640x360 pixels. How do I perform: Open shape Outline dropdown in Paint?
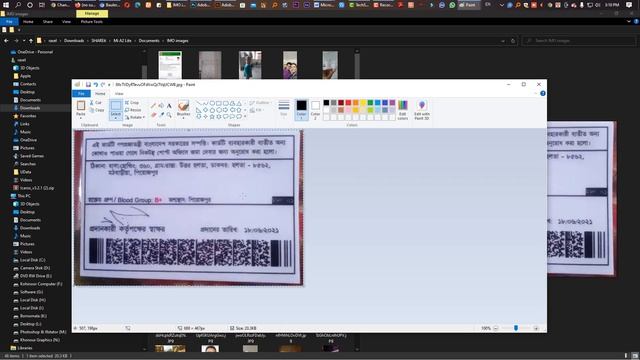[260, 103]
